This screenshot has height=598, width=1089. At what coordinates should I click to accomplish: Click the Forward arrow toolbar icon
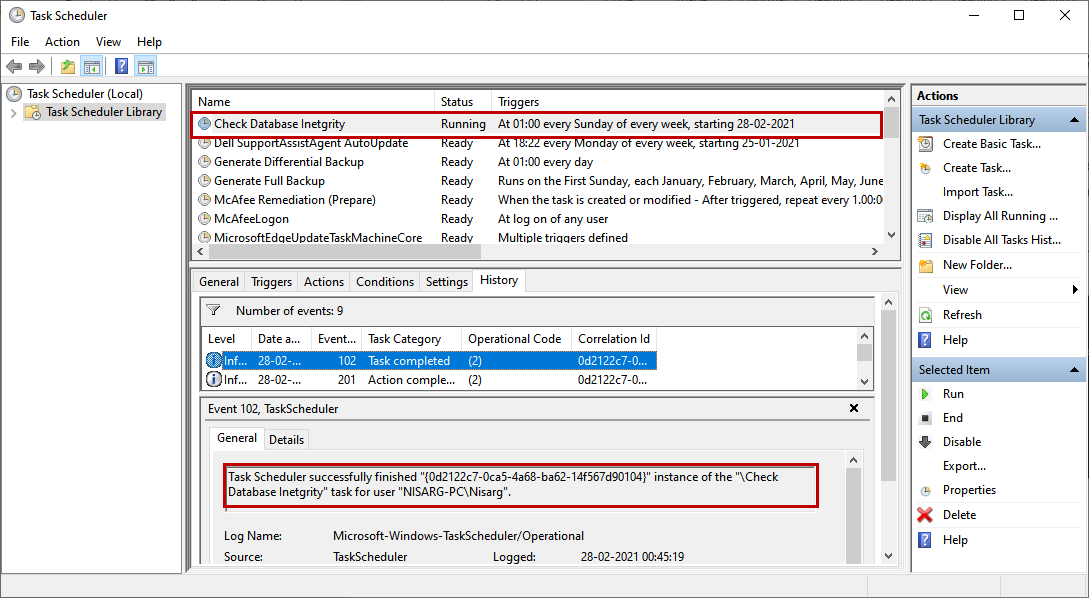(37, 67)
